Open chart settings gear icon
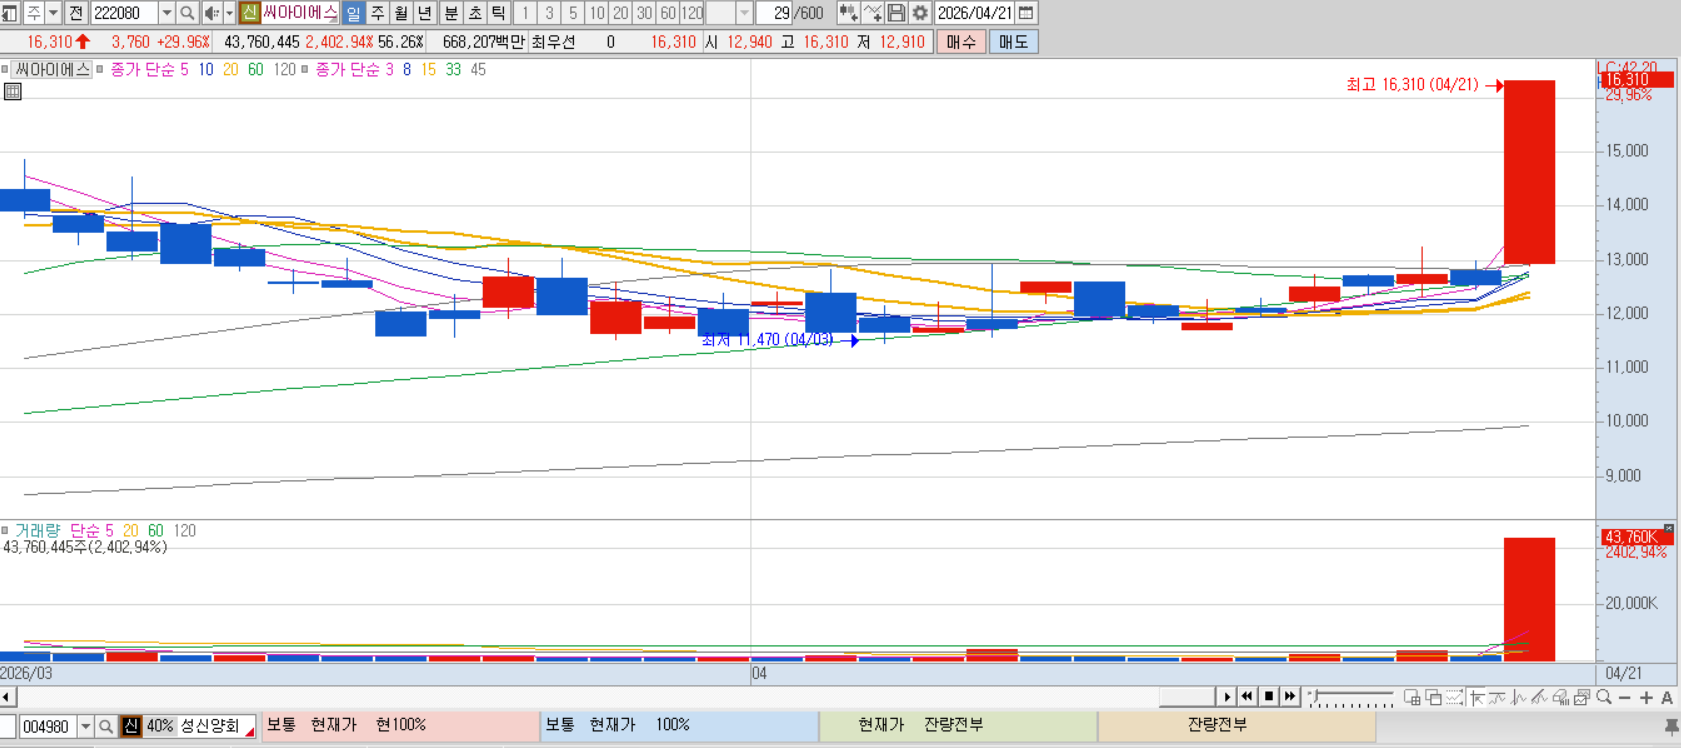 (x=920, y=13)
